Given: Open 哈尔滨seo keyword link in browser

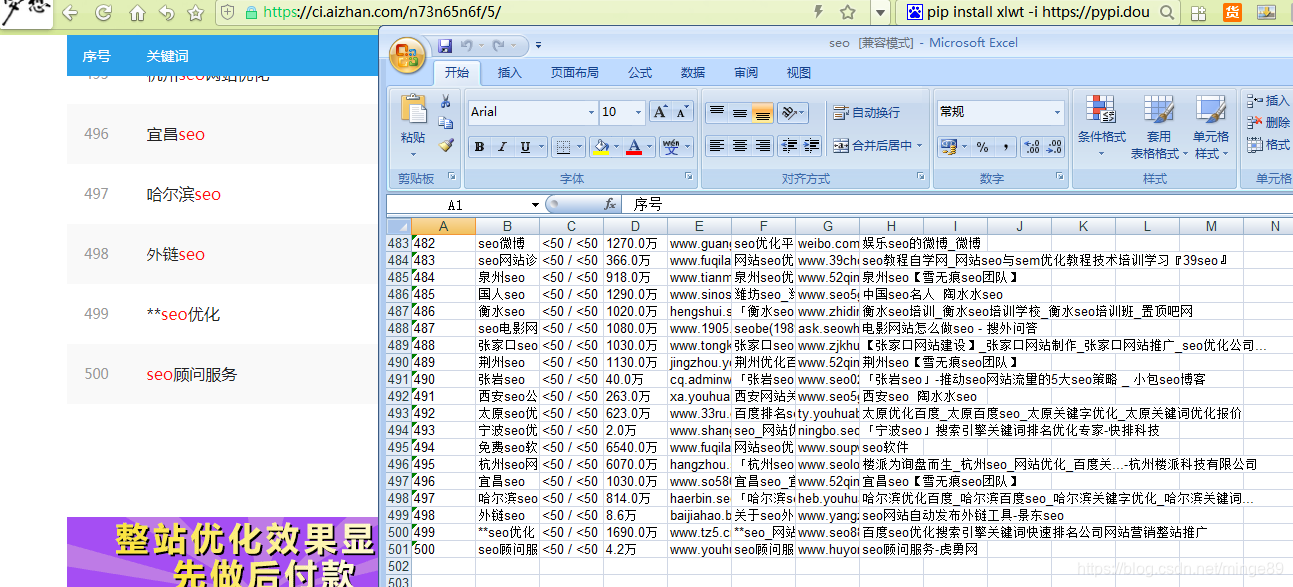Looking at the screenshot, I should coord(184,194).
